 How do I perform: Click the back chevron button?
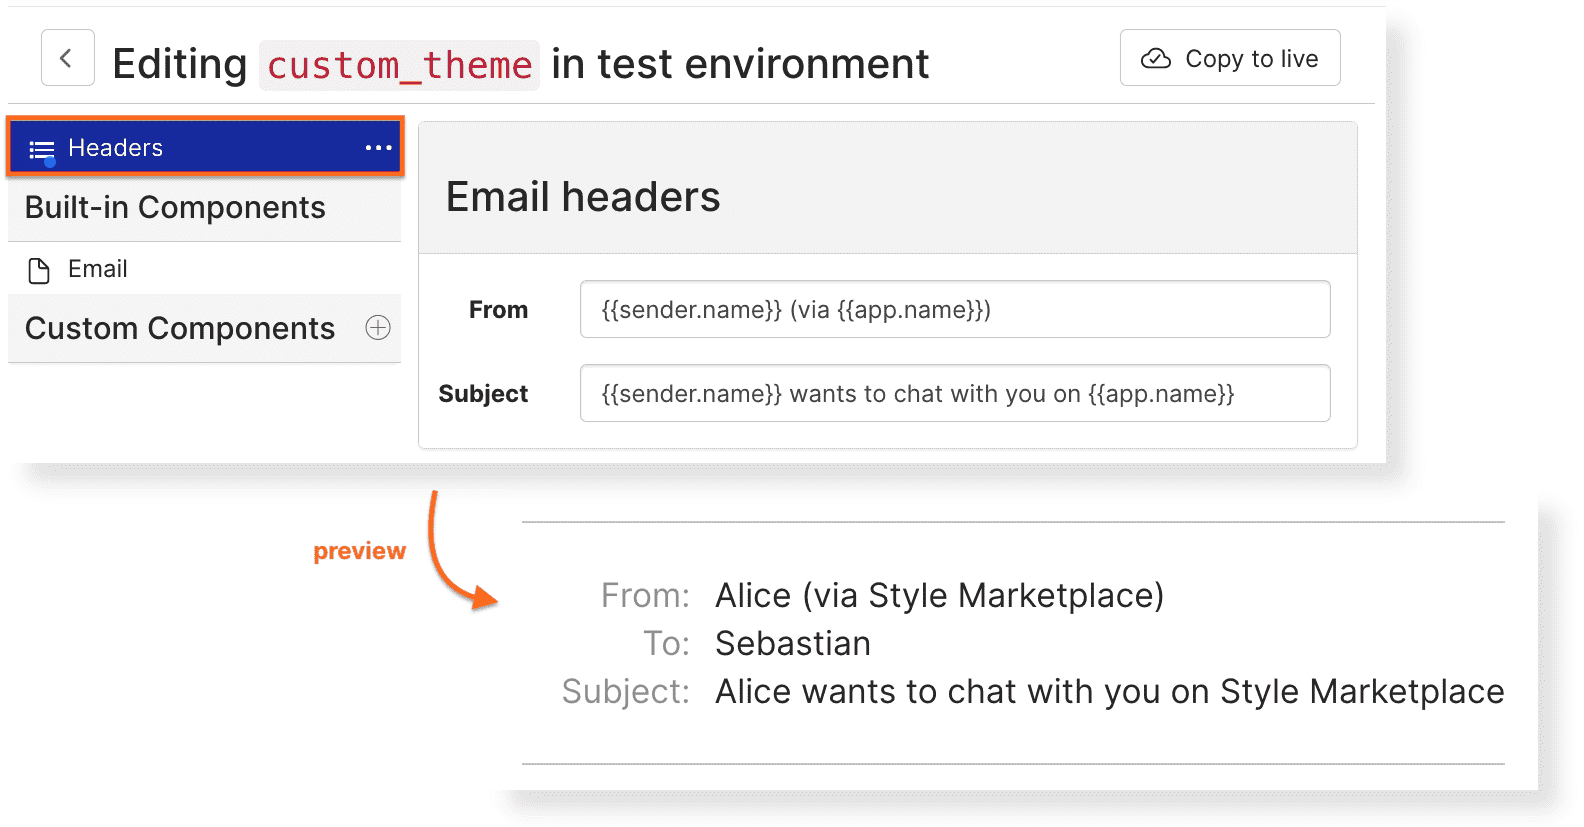click(67, 58)
